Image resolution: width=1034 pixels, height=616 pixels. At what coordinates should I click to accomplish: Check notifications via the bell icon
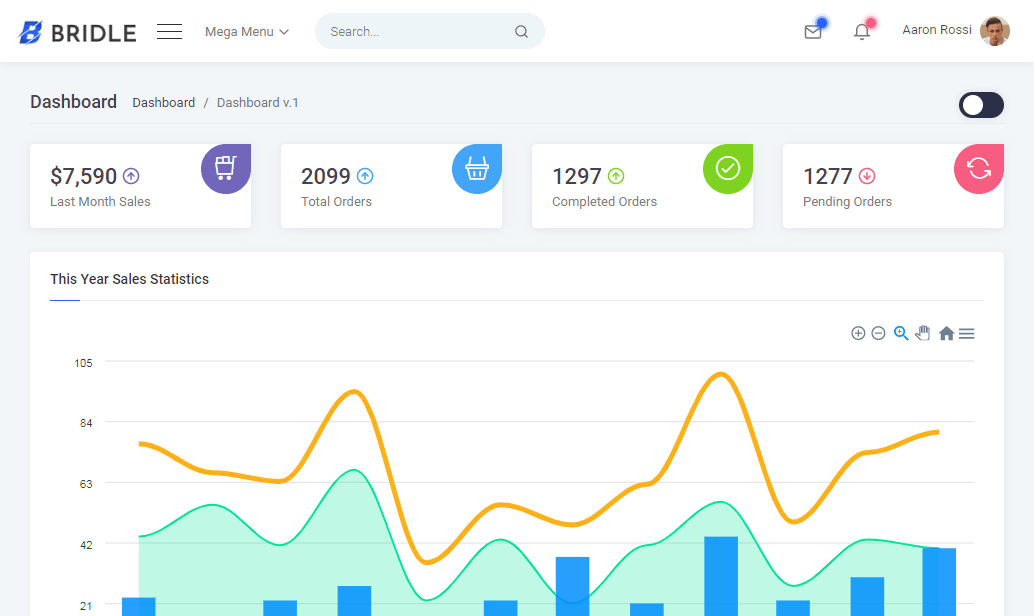pyautogui.click(x=861, y=31)
